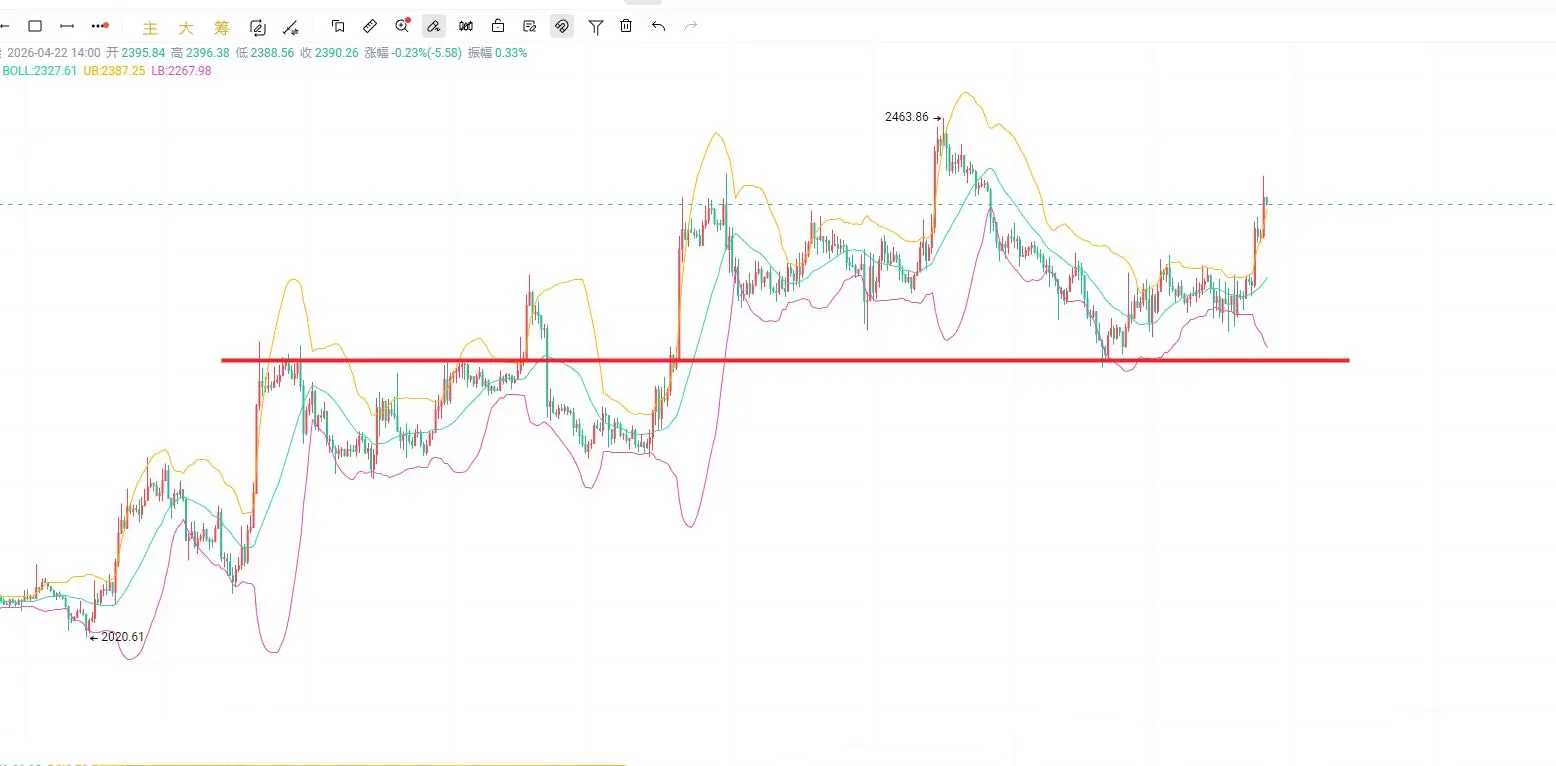Click the 筹 chip distribution button
The width and height of the screenshot is (1556, 766).
click(222, 28)
